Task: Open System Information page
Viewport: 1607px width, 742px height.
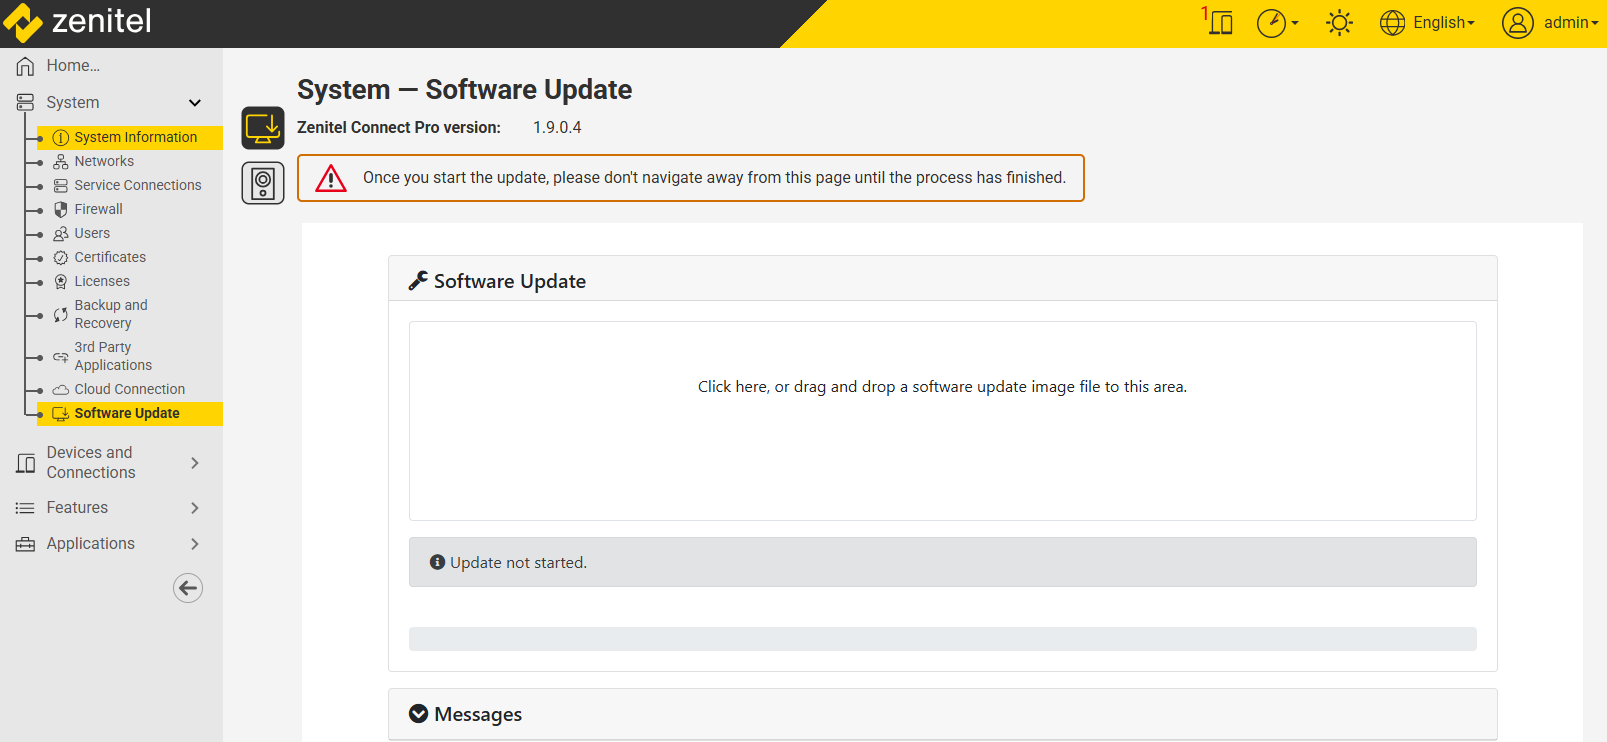Action: 135,137
